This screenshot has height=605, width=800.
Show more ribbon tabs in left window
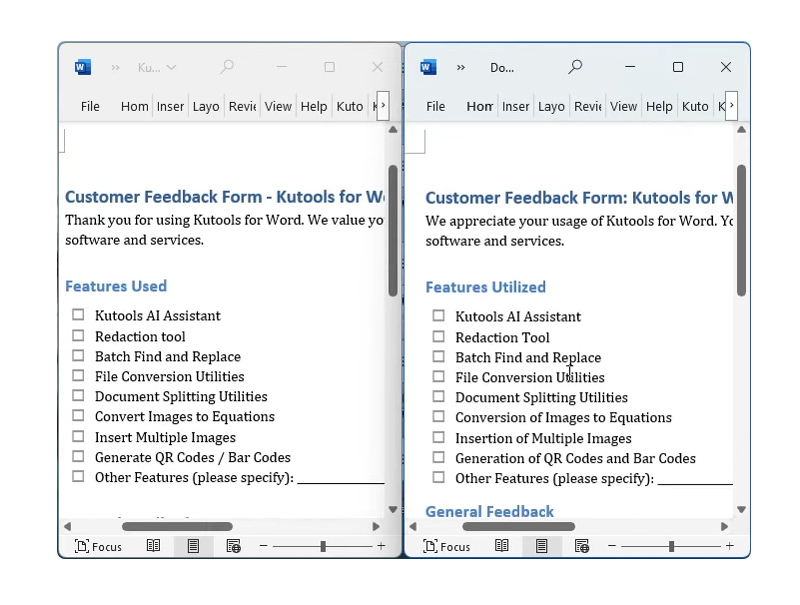[x=383, y=106]
